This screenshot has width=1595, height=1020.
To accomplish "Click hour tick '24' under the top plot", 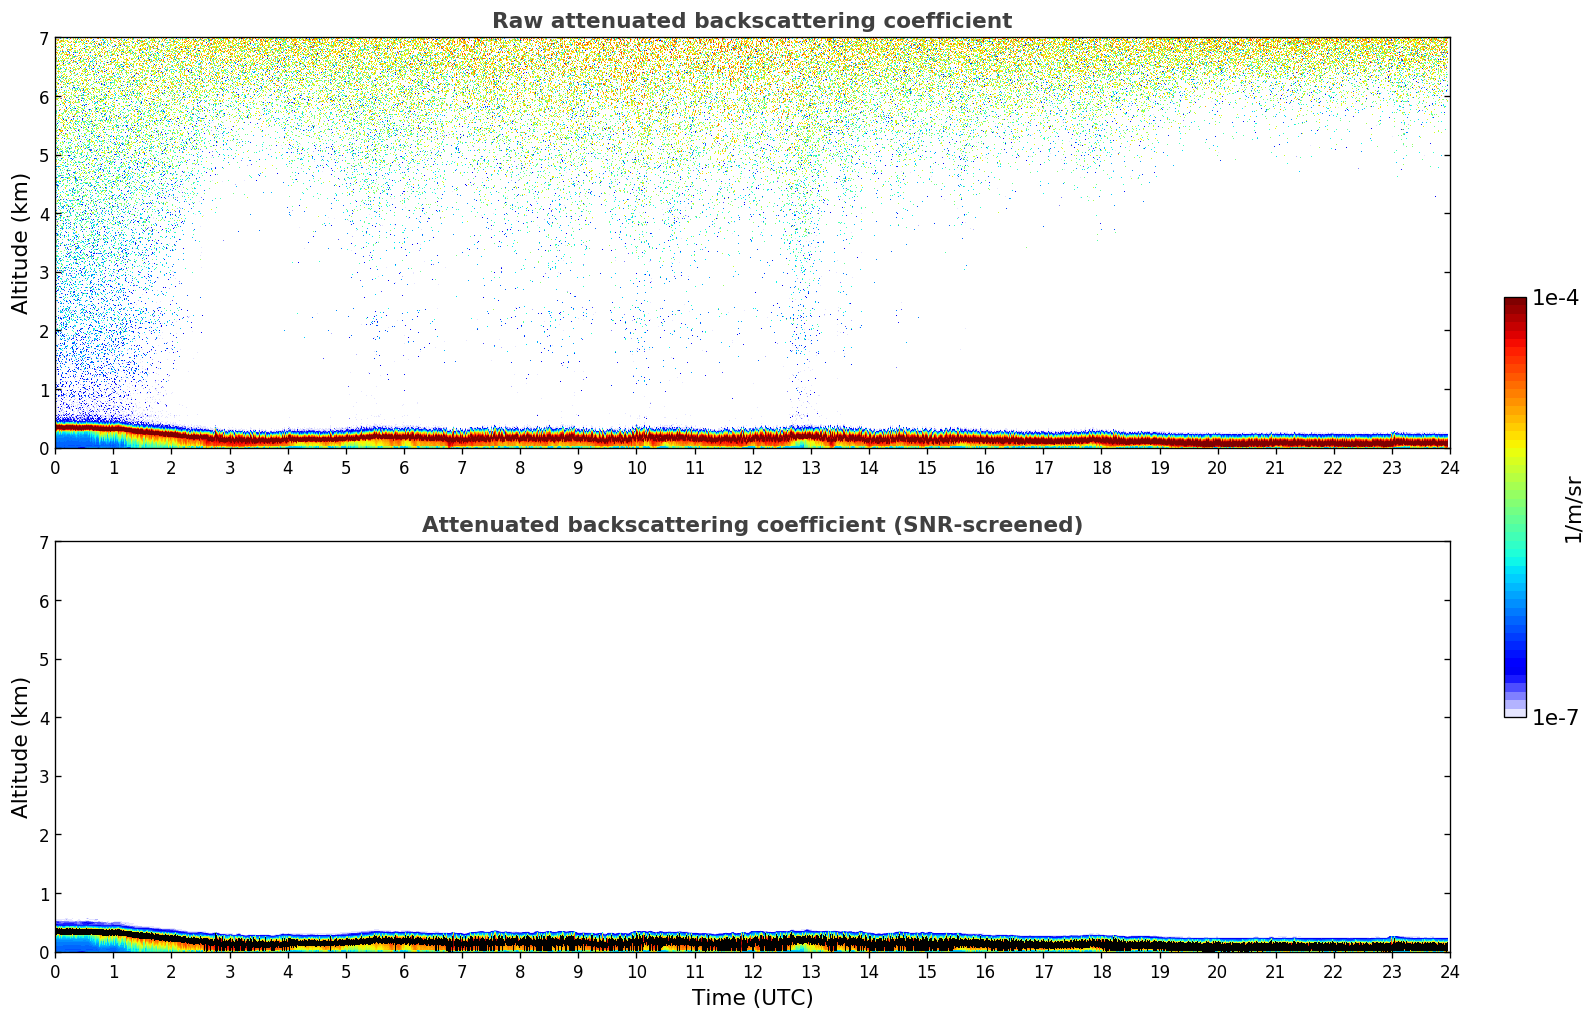I will (1449, 467).
